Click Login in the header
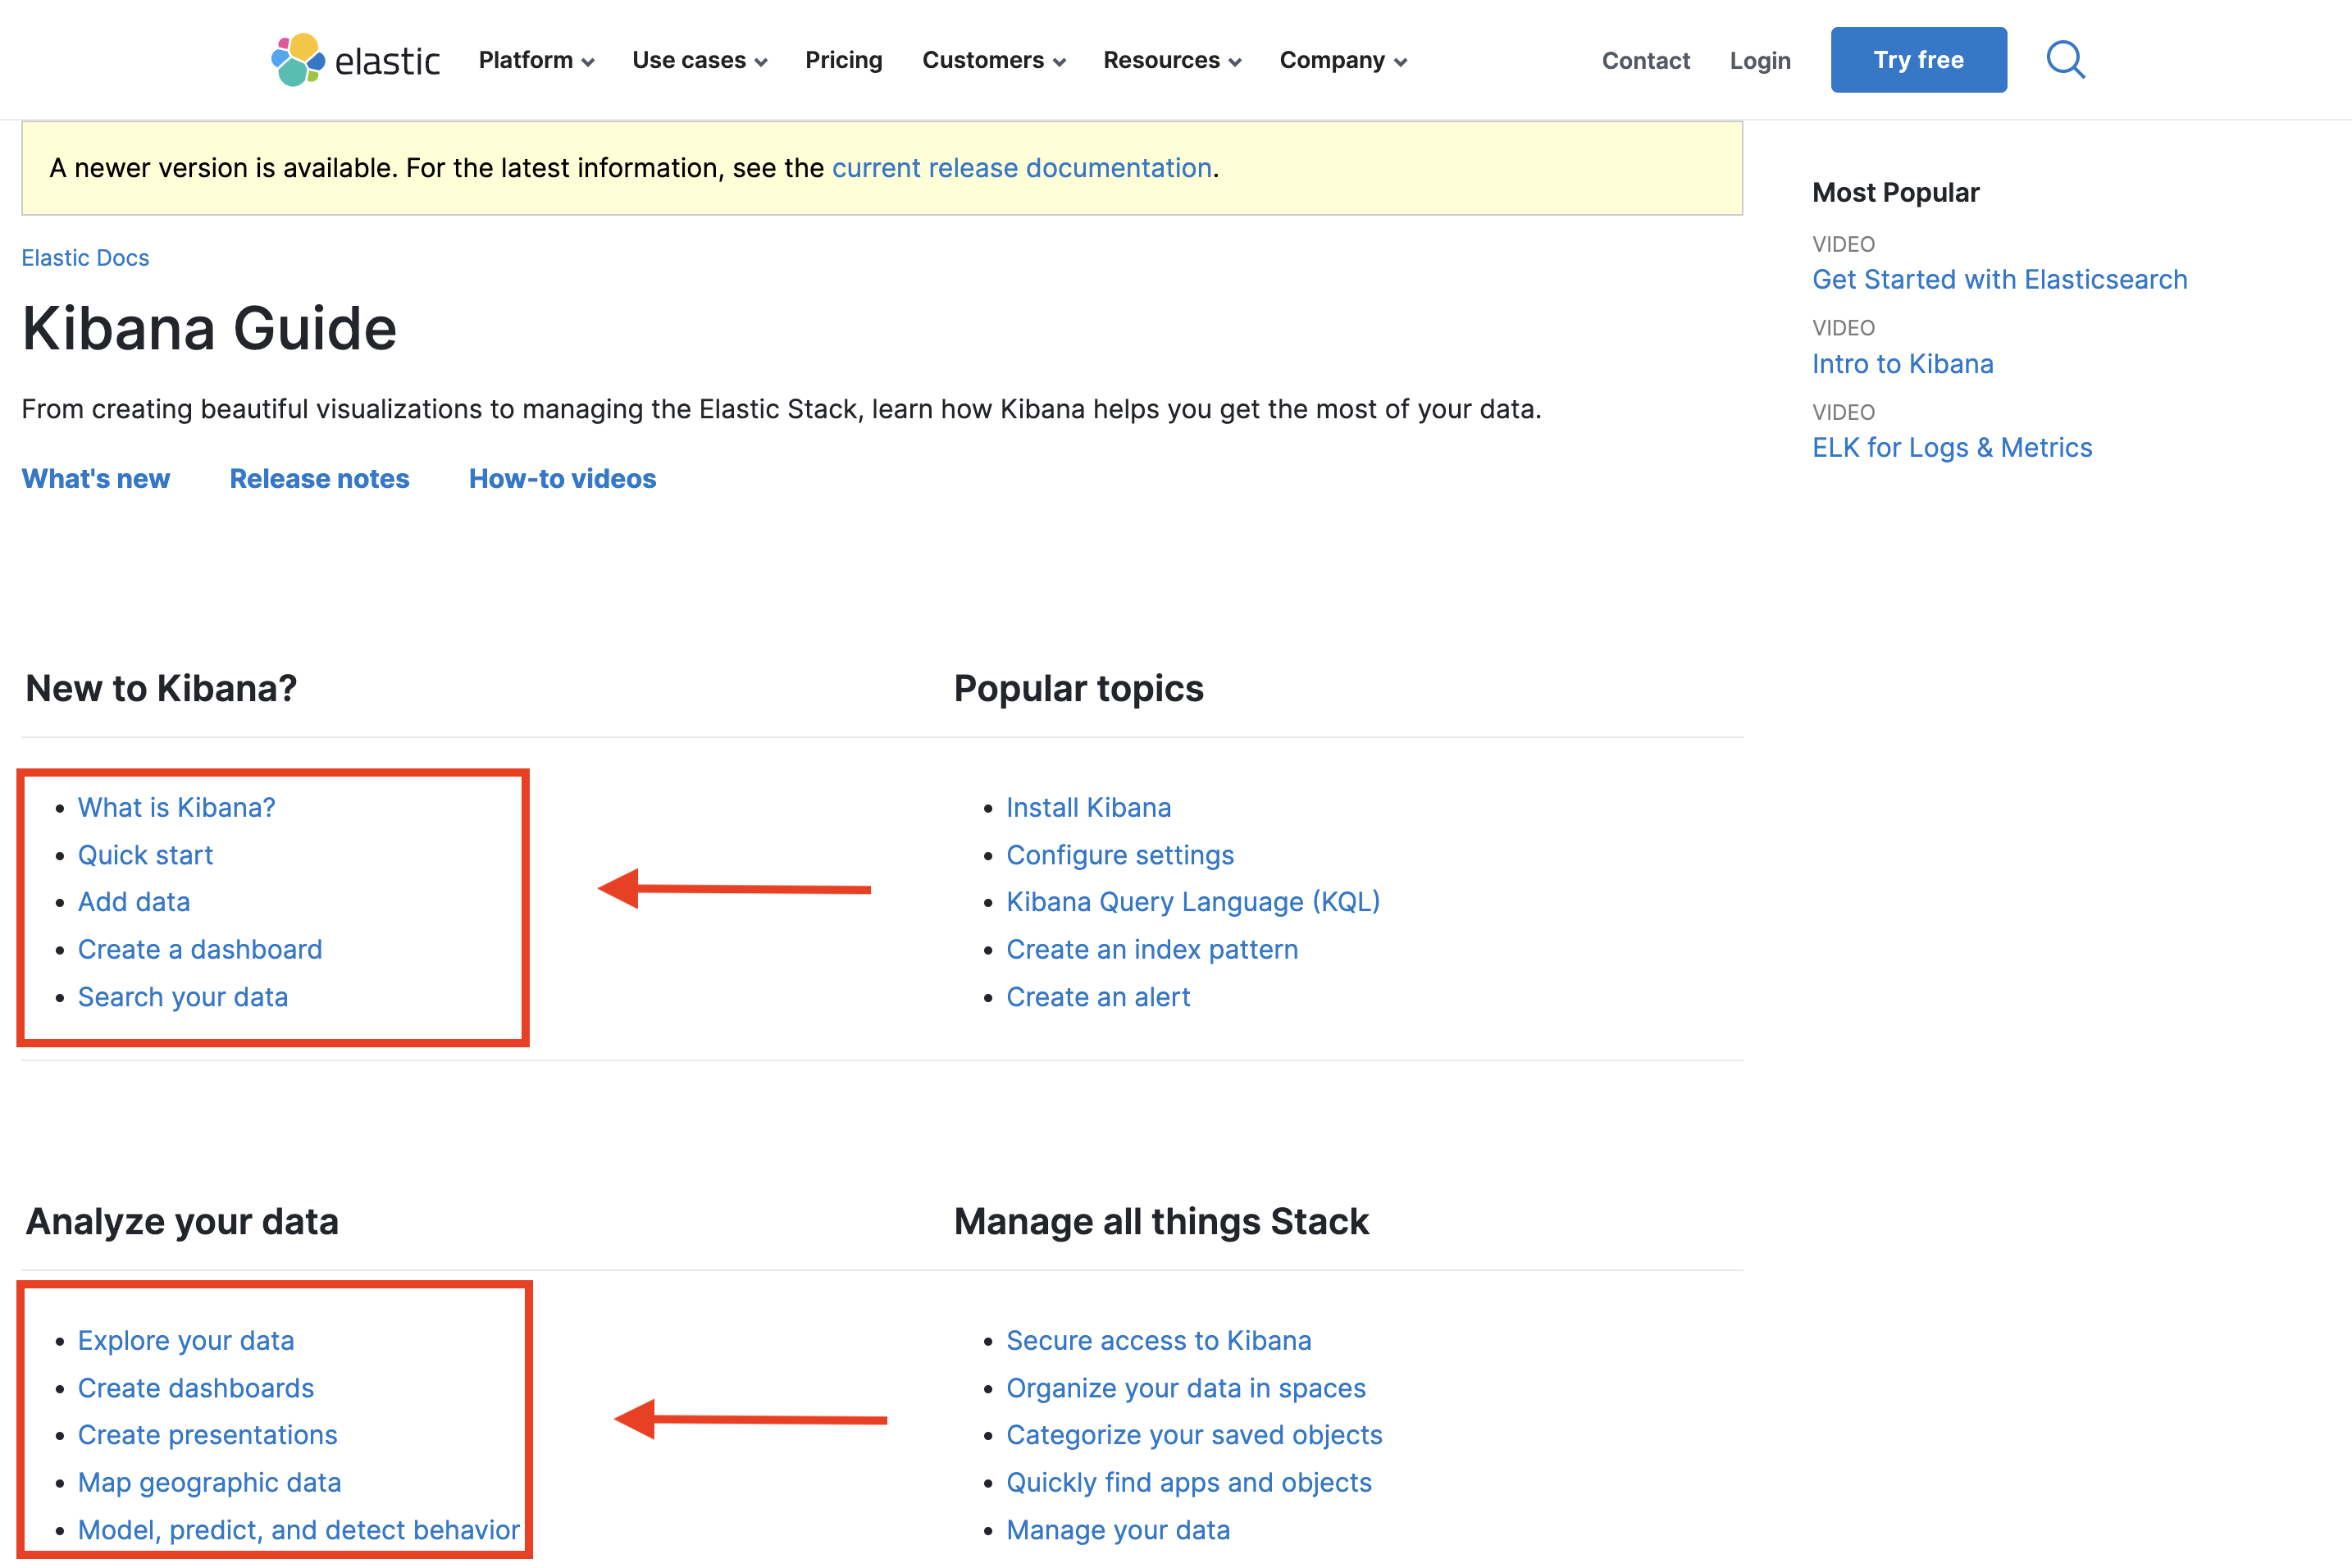 click(1760, 60)
